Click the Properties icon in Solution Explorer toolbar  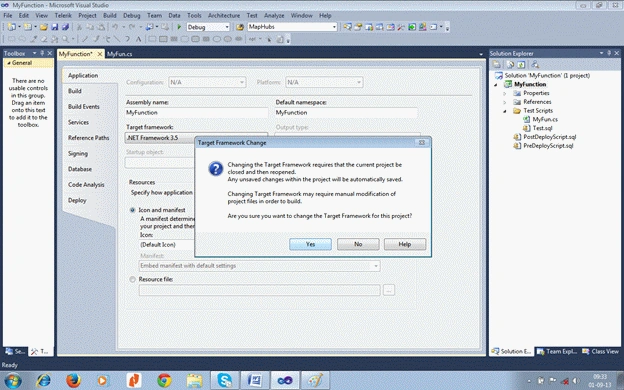pos(497,64)
